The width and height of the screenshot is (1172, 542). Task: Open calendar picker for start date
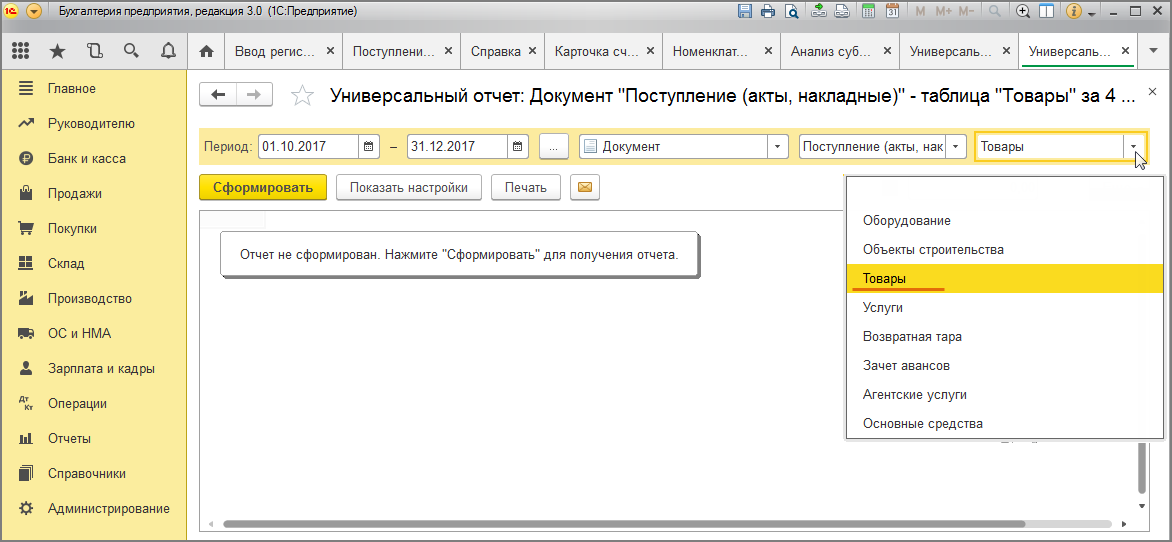[368, 147]
